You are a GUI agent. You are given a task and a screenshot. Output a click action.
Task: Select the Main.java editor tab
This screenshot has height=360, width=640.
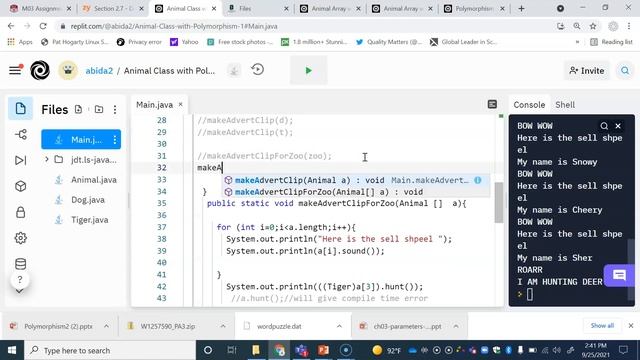tap(154, 104)
